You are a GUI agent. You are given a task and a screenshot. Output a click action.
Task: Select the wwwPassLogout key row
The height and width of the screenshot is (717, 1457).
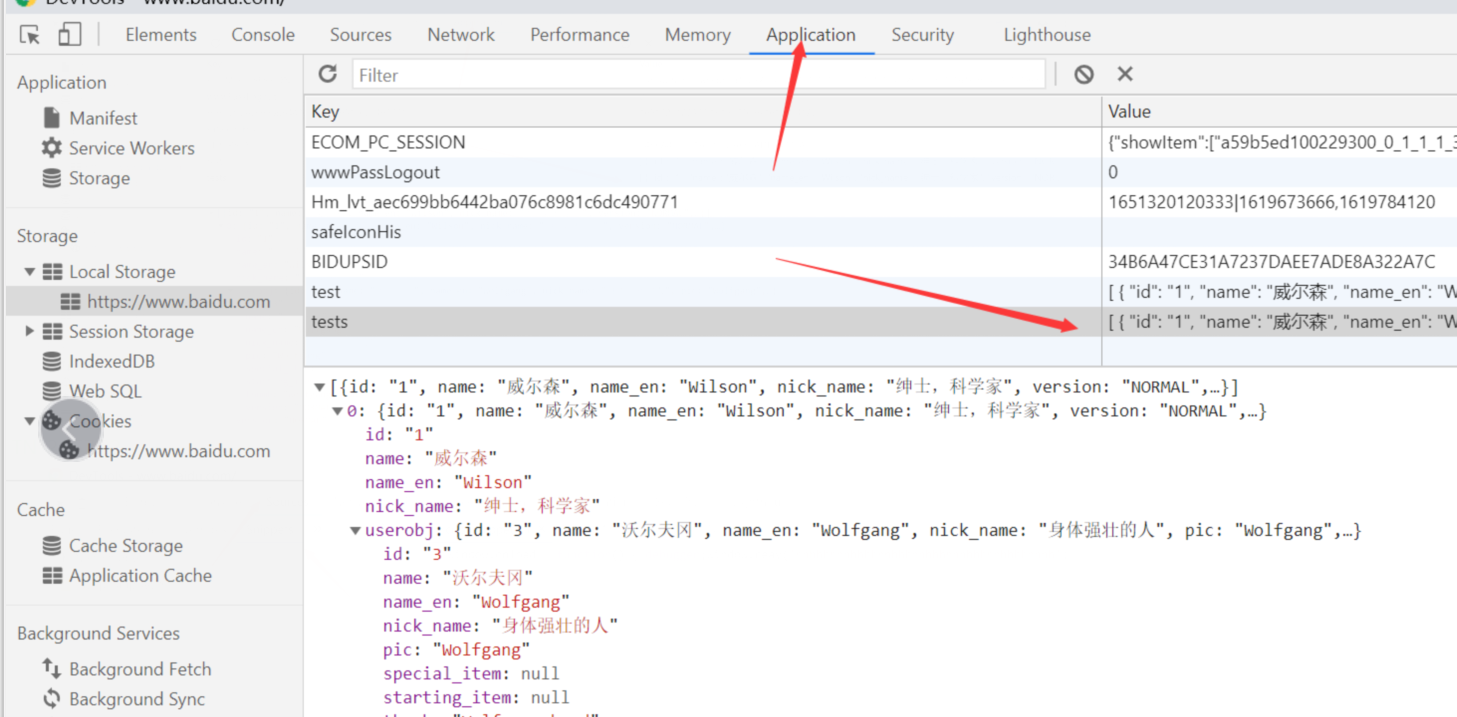[702, 172]
